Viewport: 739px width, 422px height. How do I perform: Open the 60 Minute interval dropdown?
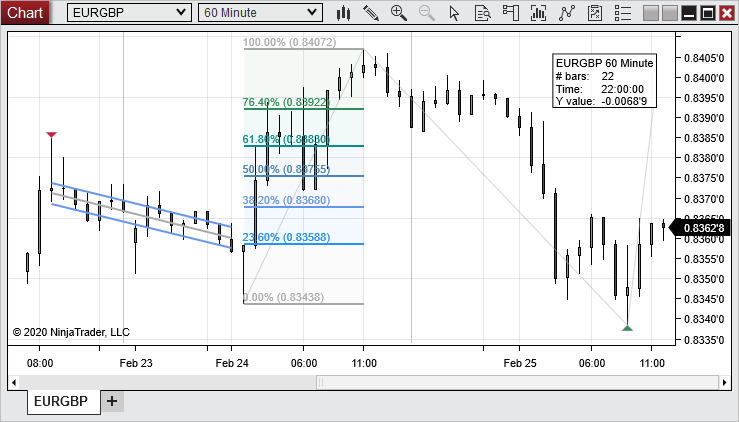261,13
